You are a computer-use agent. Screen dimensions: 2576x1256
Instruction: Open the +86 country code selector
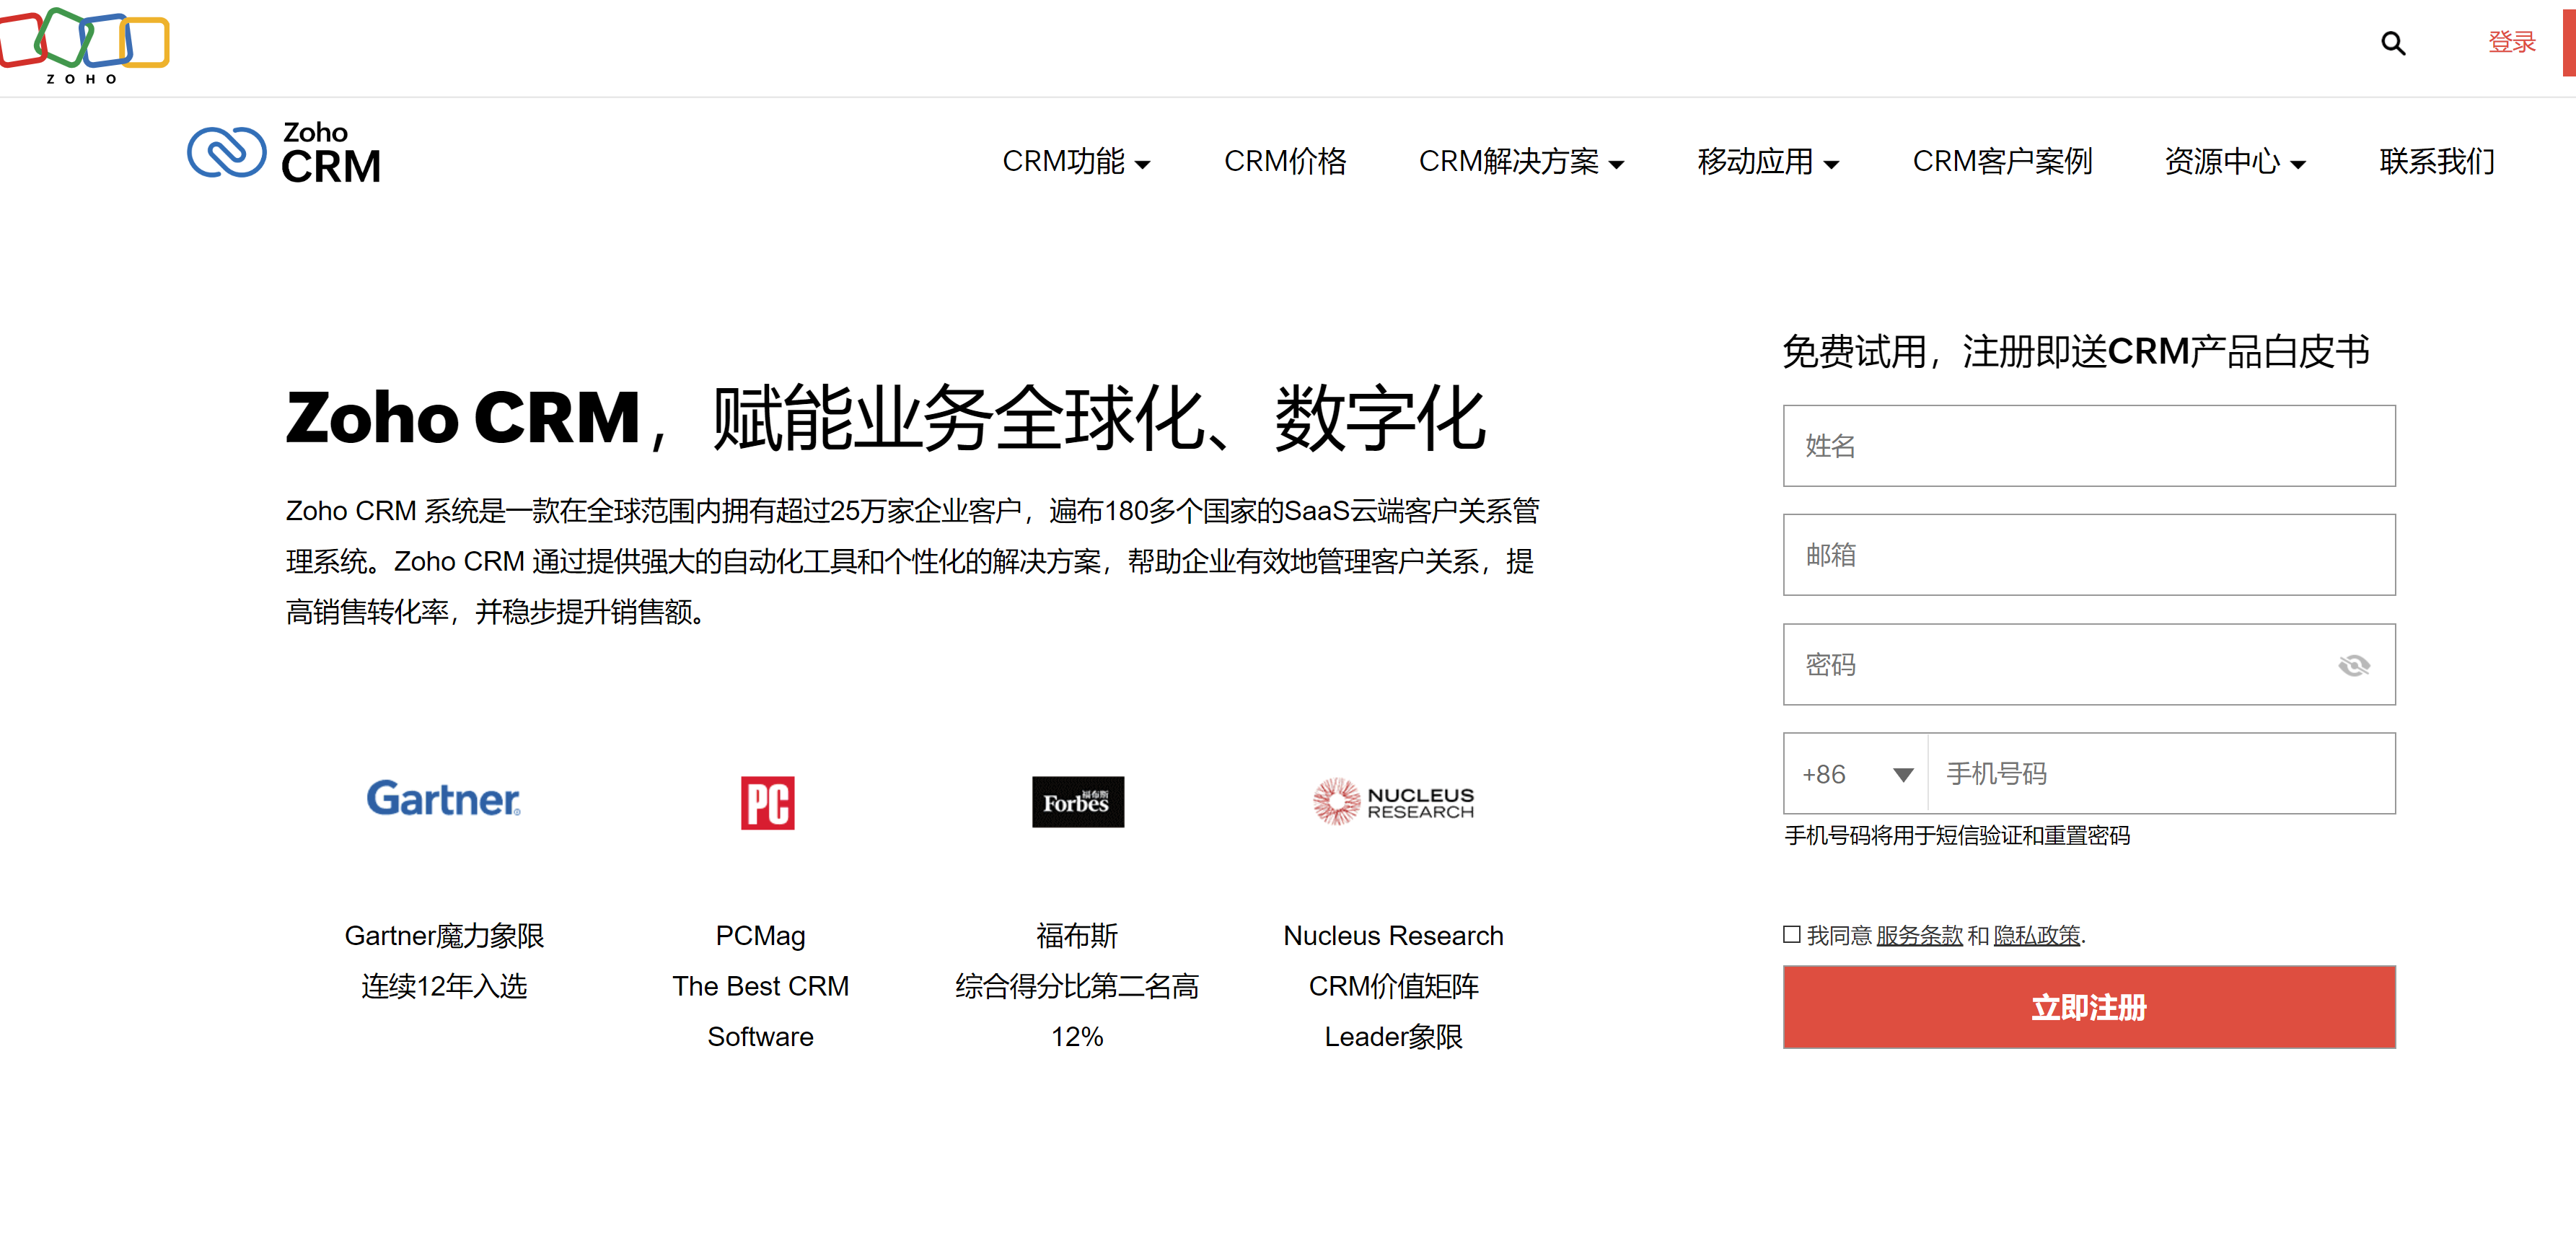tap(1855, 773)
